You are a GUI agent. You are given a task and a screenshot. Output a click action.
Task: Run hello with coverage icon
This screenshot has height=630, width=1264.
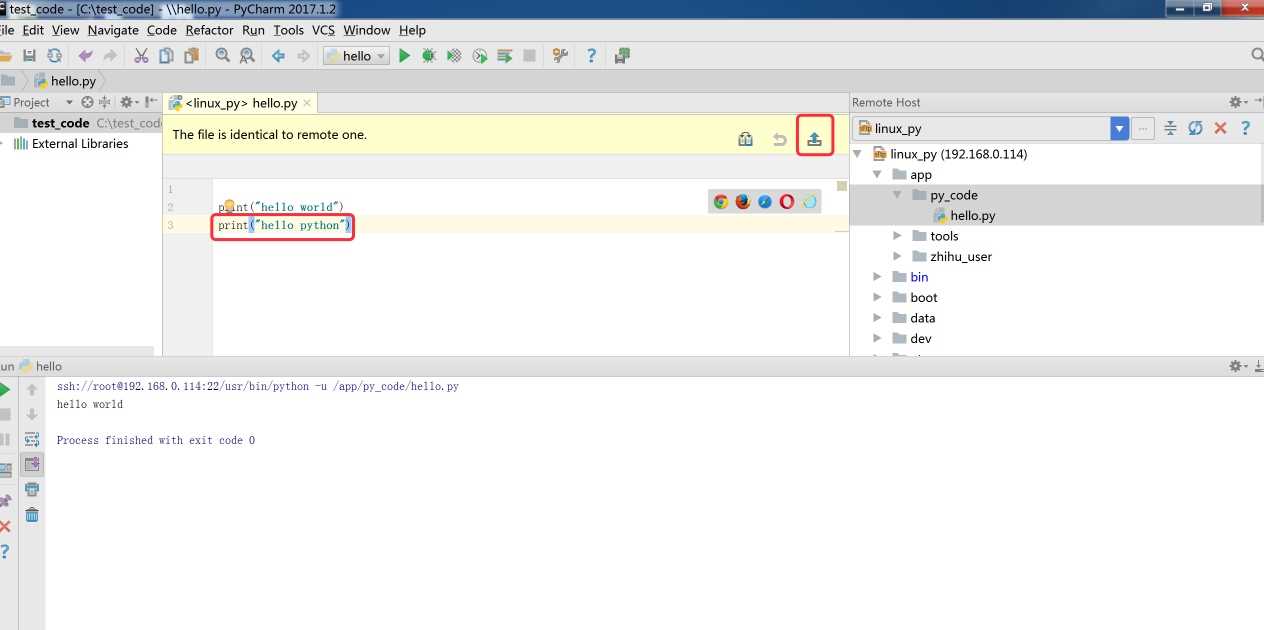[x=454, y=56]
